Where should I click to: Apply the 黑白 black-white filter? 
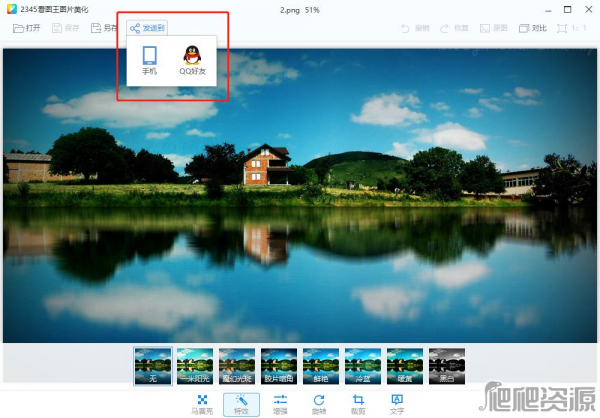tap(446, 365)
